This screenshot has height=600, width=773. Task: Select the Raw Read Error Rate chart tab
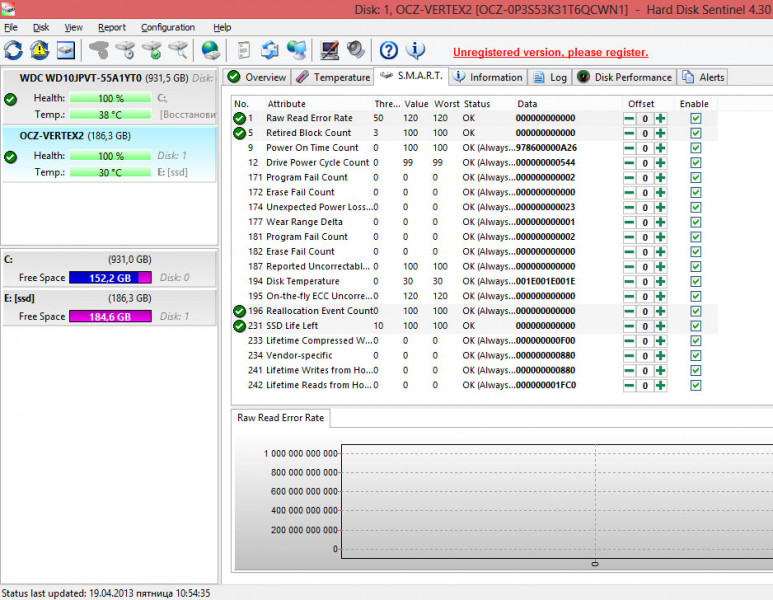point(281,418)
